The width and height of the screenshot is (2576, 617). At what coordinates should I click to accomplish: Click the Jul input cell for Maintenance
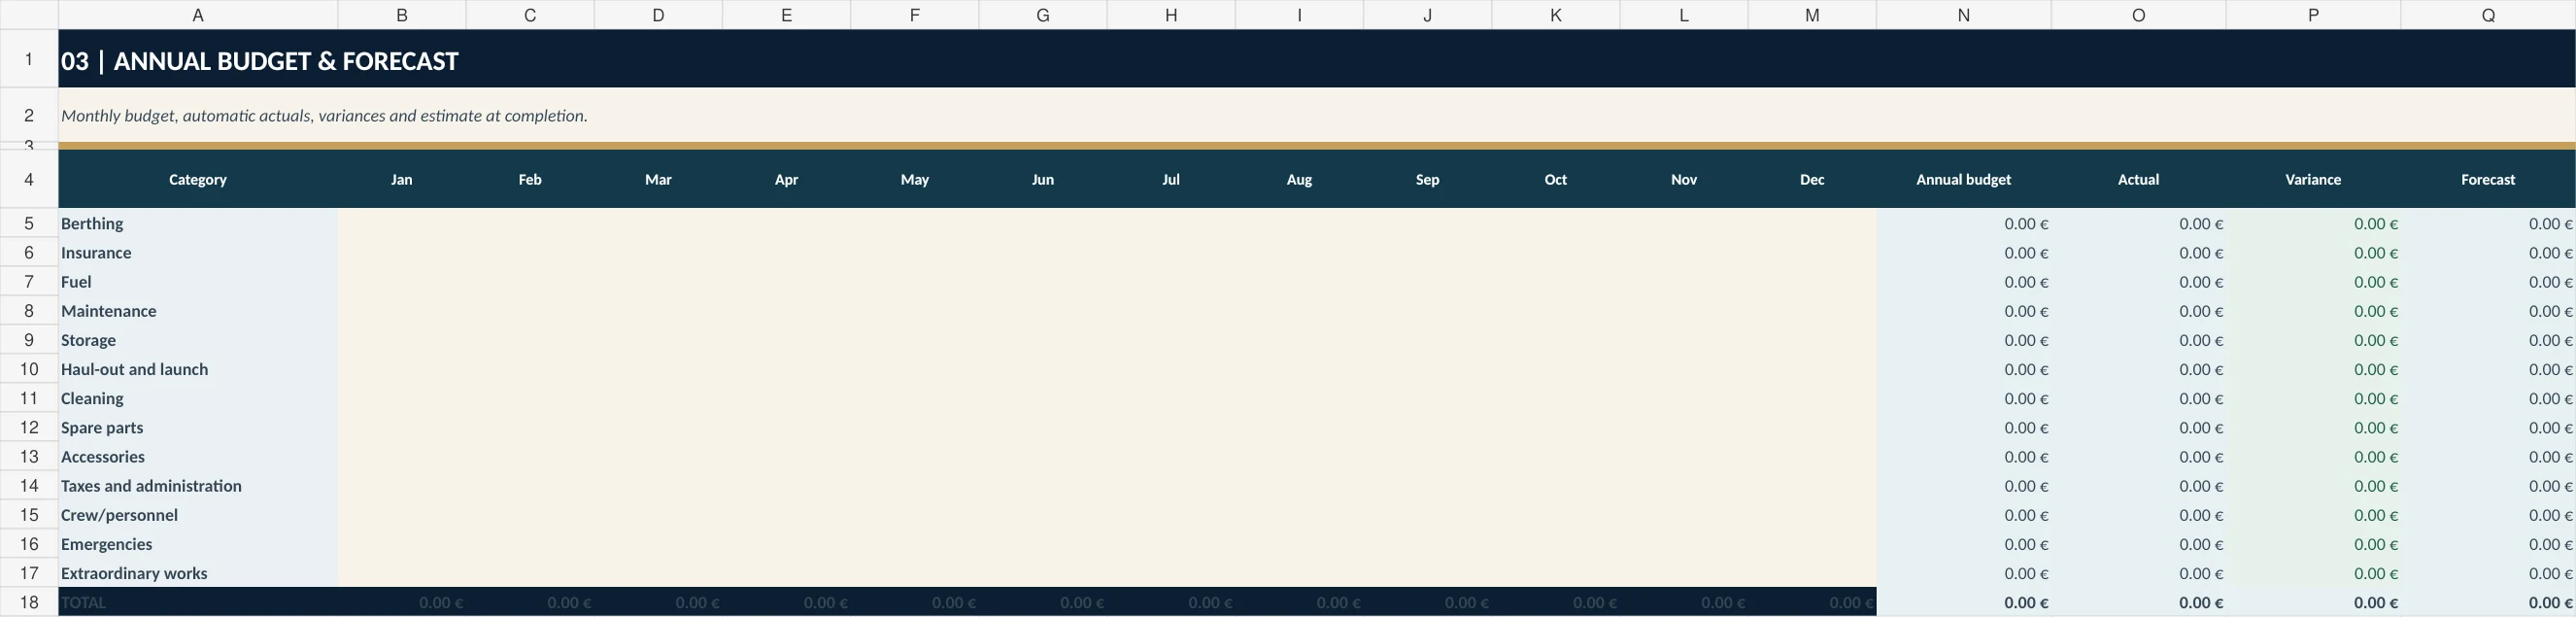[1171, 311]
